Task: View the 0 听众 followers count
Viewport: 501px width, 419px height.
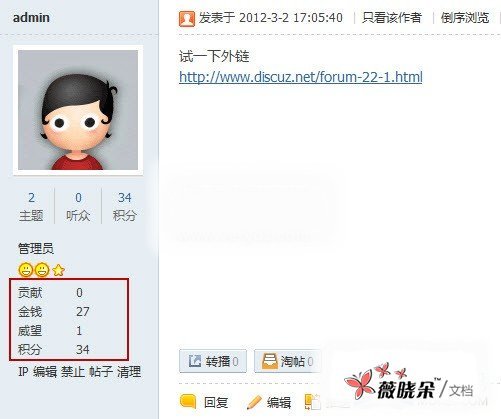Action: 78,206
